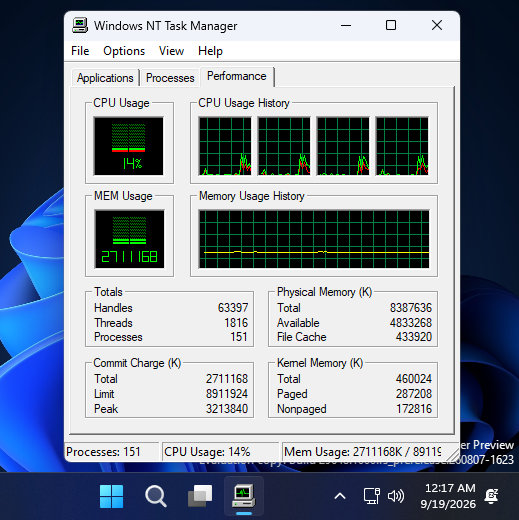The height and width of the screenshot is (520, 519).
Task: Click File Cache value 433920
Action: [x=414, y=337]
